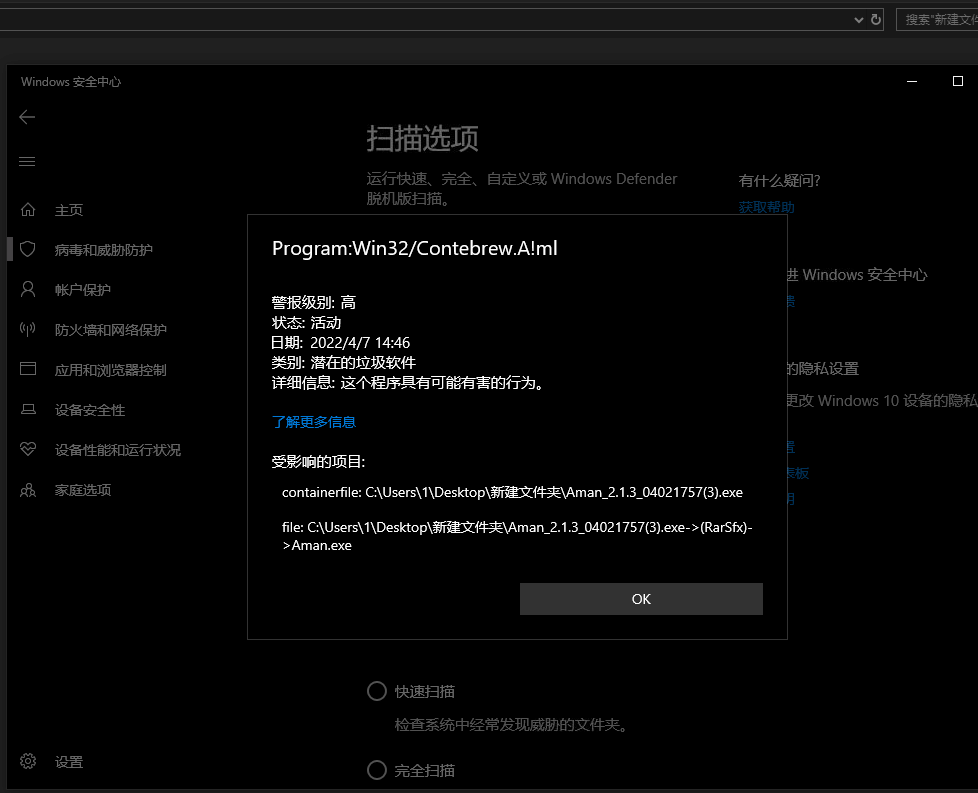Screen dimensions: 978x793
Task: Toggle the hamburger navigation menu
Action: coord(27,162)
